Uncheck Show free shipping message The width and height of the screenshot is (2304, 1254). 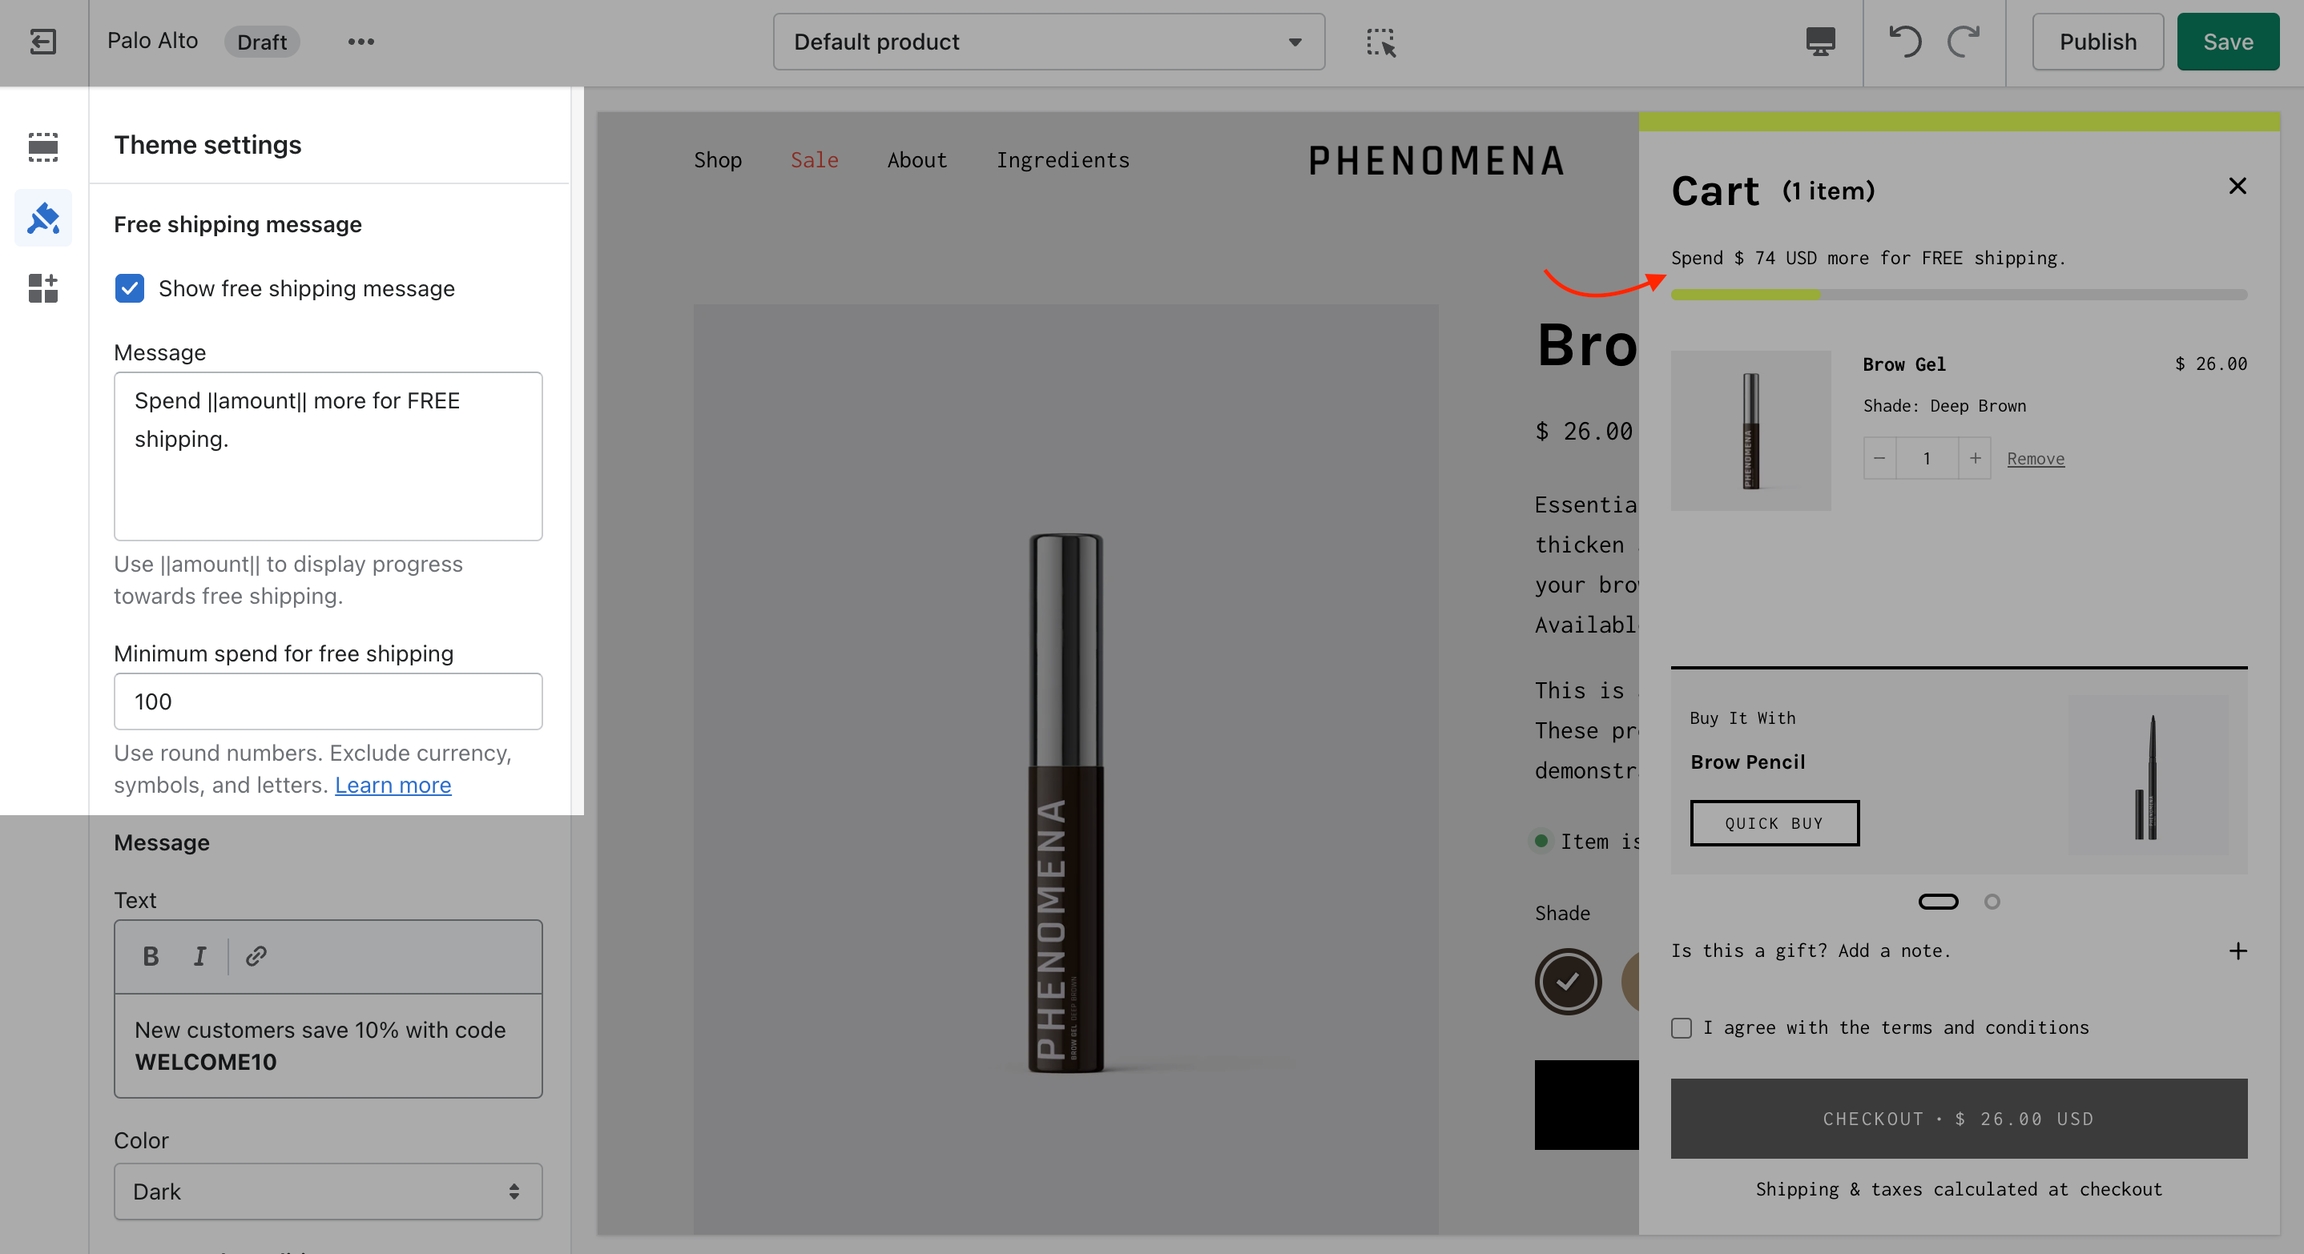[130, 289]
